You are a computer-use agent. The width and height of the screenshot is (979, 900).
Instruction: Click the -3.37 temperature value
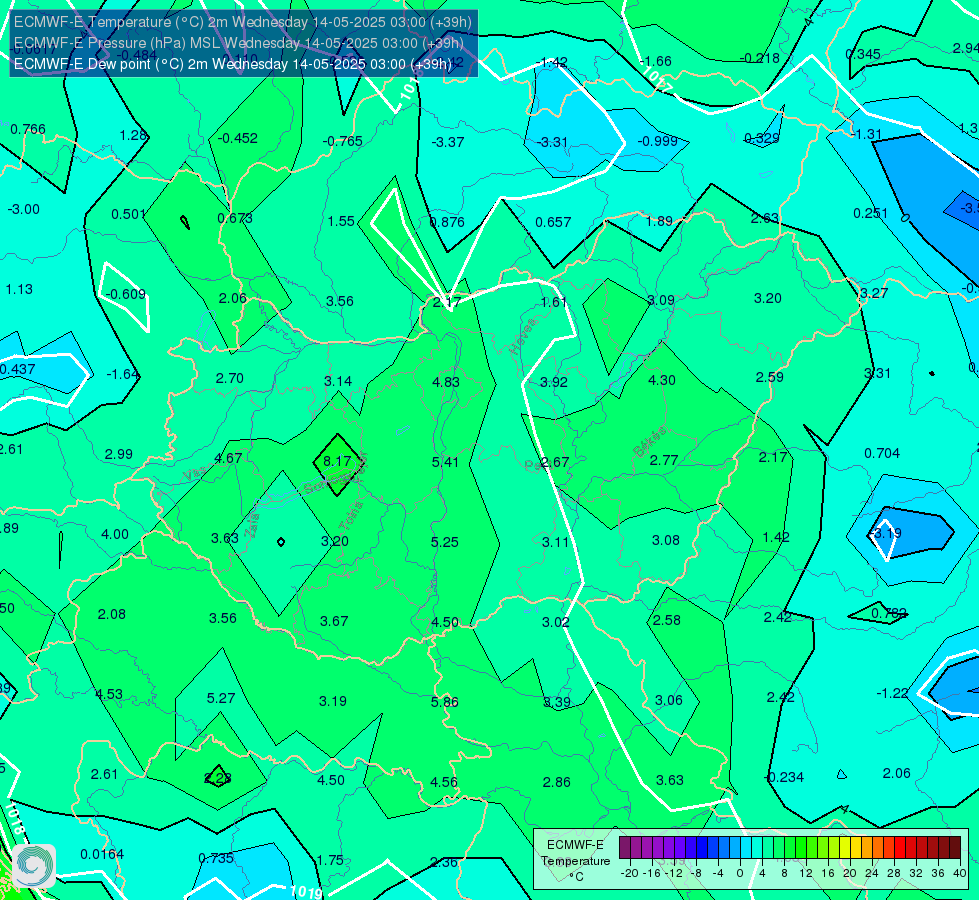pos(448,142)
